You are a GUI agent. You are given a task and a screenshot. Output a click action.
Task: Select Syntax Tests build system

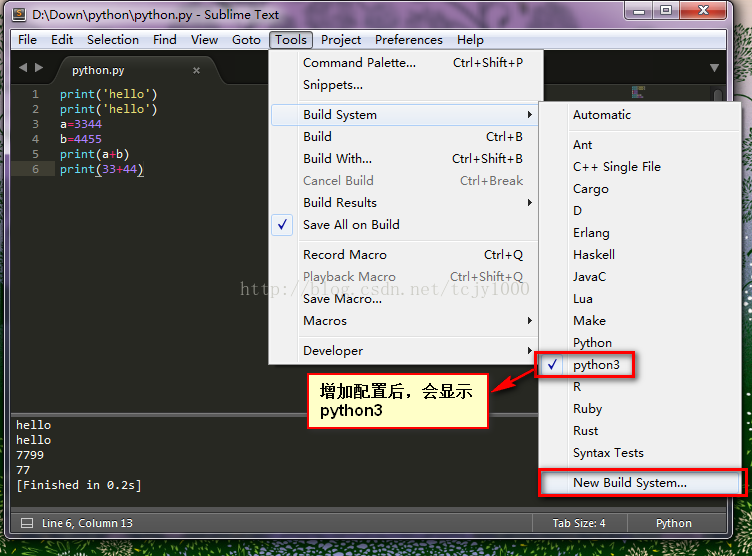coord(640,453)
